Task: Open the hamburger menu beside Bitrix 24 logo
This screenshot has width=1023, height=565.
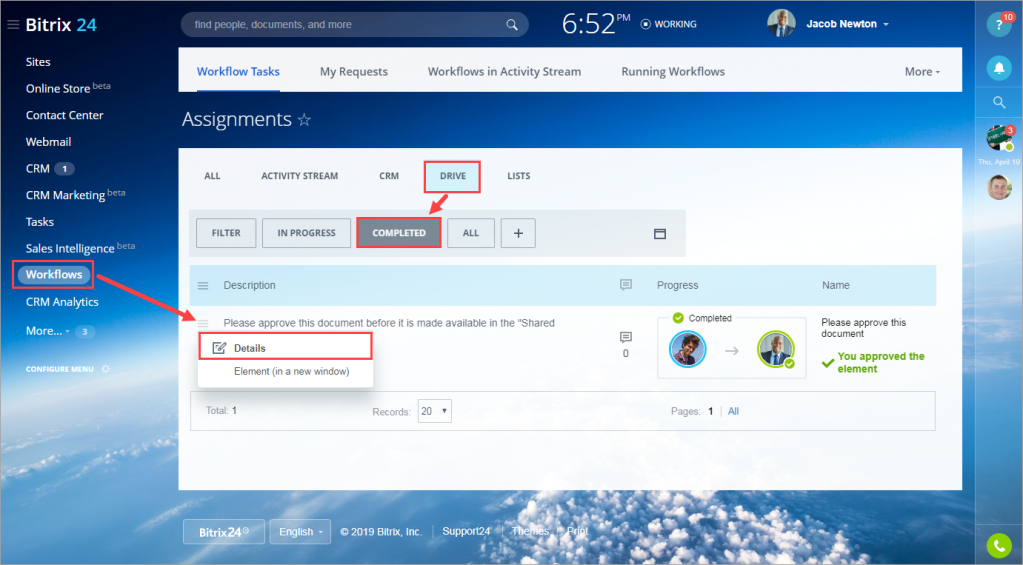Action: (13, 25)
